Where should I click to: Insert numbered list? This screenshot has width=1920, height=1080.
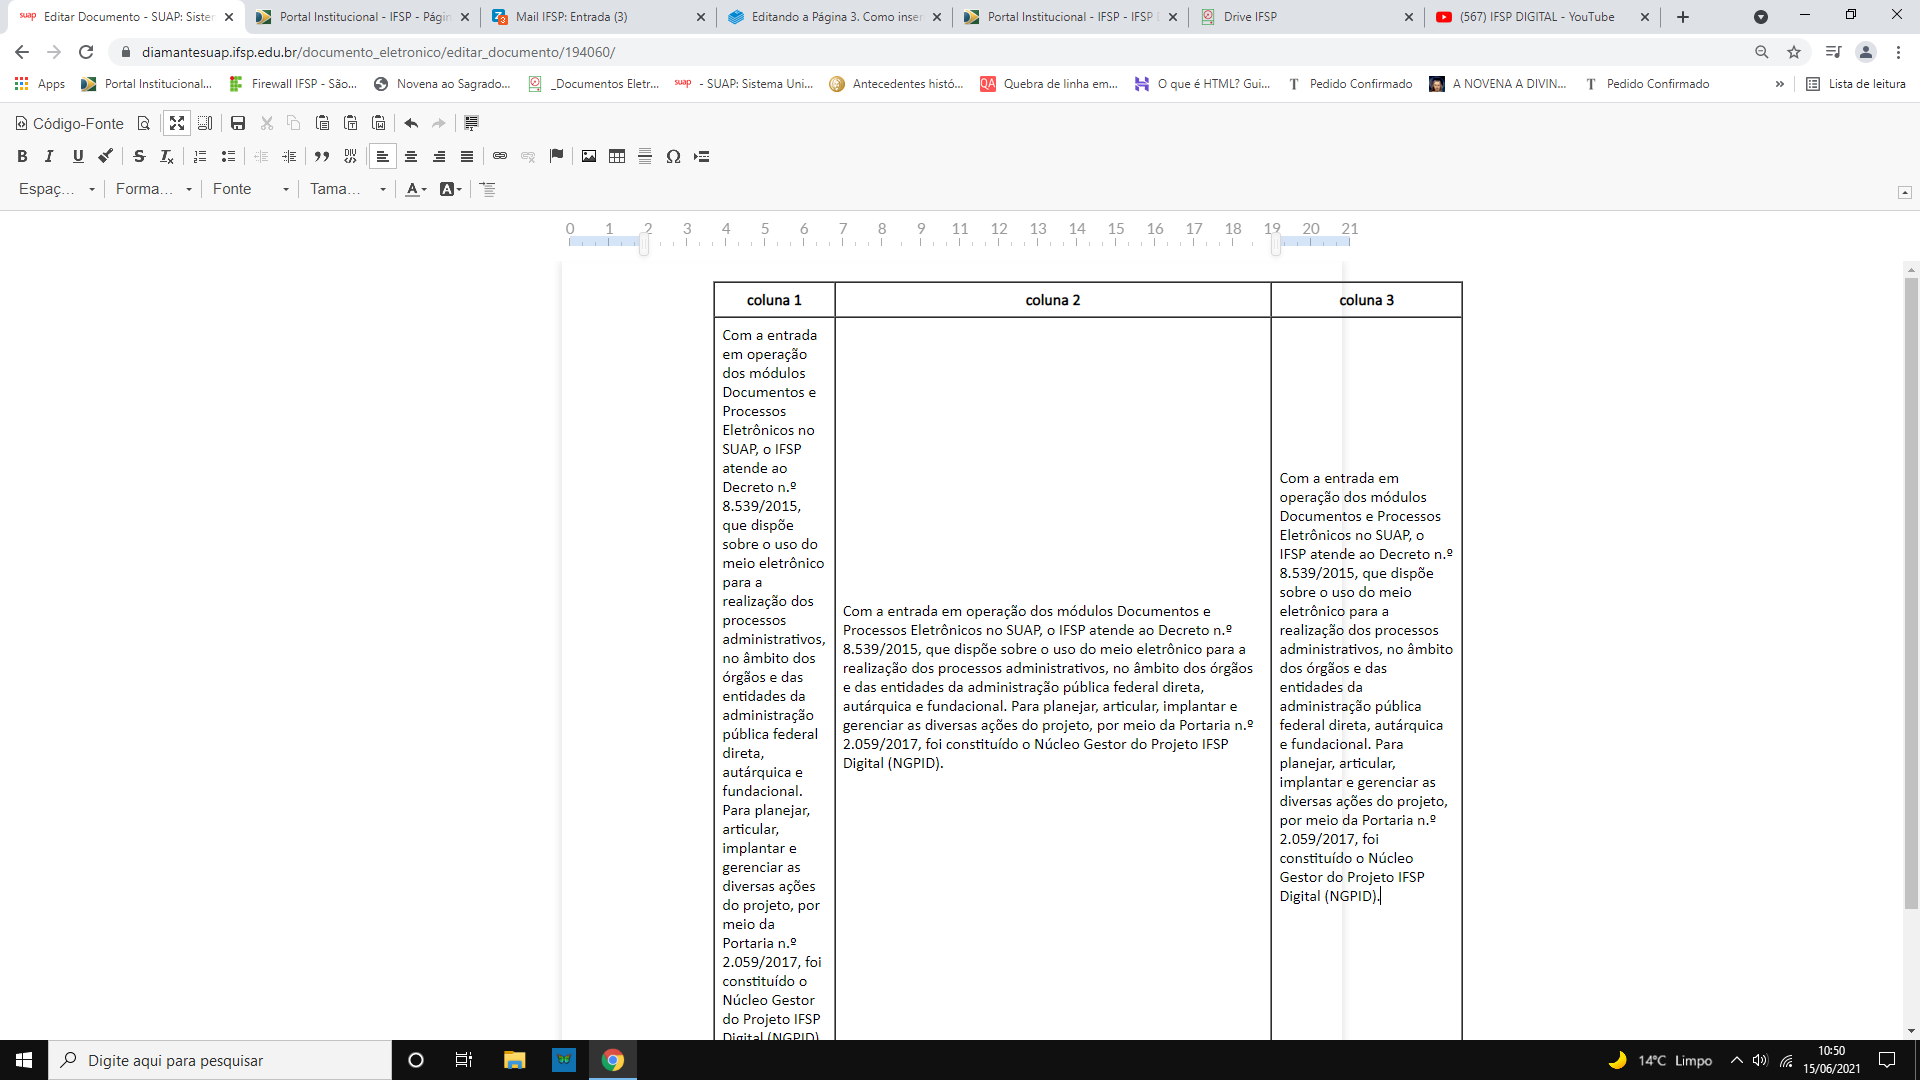(x=200, y=156)
